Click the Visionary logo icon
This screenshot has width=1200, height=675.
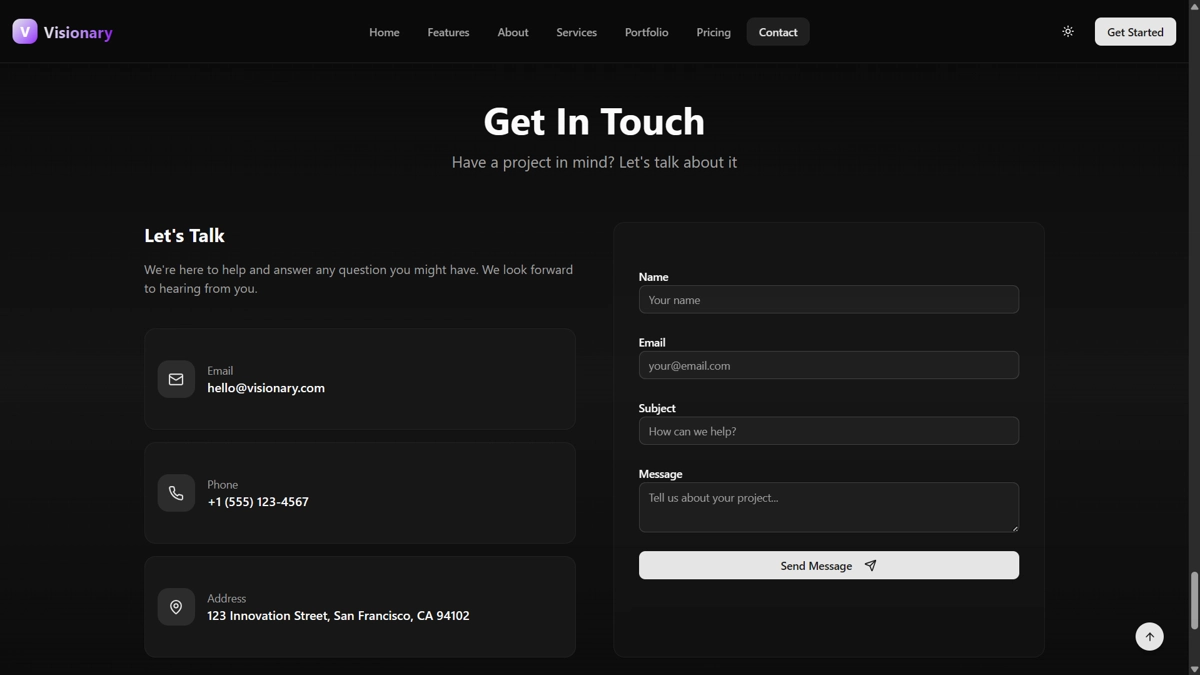point(25,32)
